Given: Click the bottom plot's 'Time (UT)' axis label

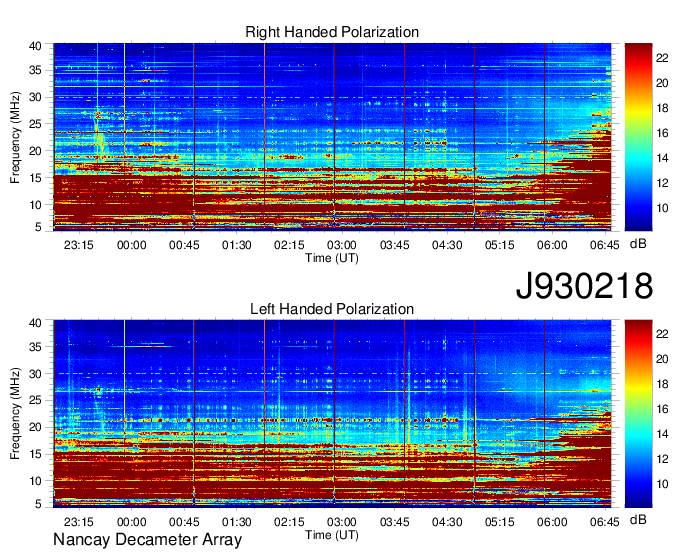Looking at the screenshot, I should (332, 535).
